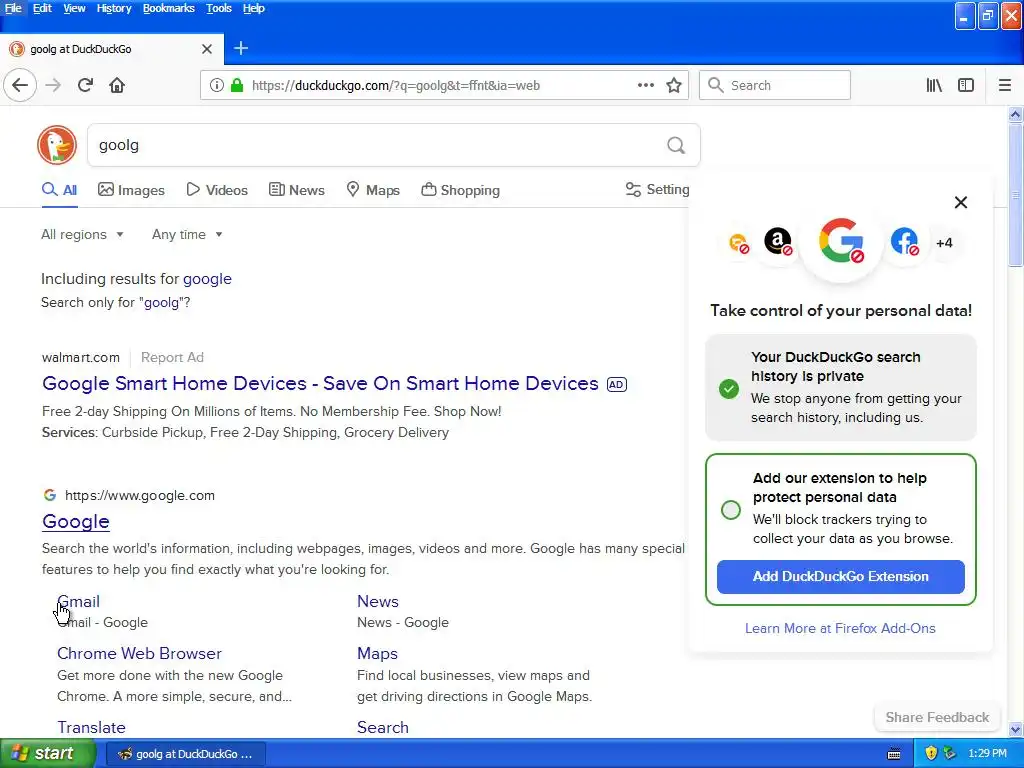This screenshot has width=1024, height=768.
Task: Switch to the News results tab
Action: (296, 190)
